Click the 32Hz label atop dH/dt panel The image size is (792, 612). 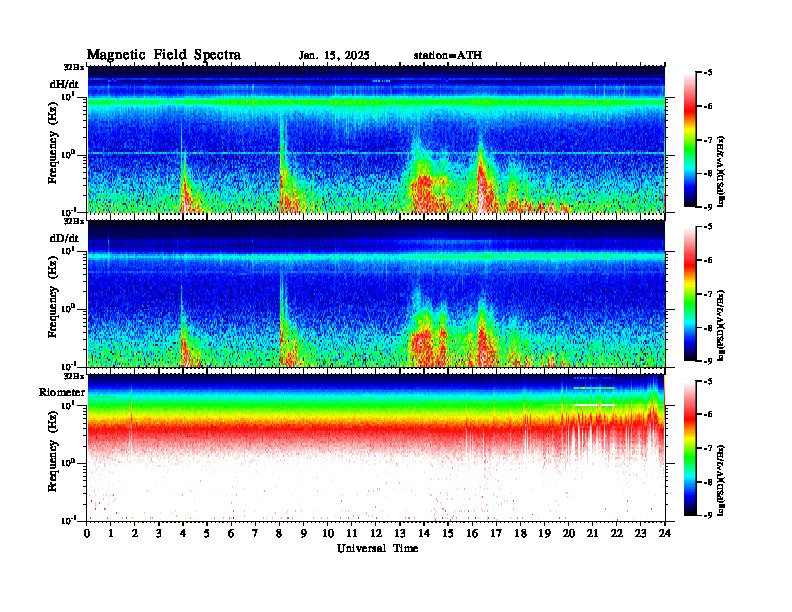(74, 67)
